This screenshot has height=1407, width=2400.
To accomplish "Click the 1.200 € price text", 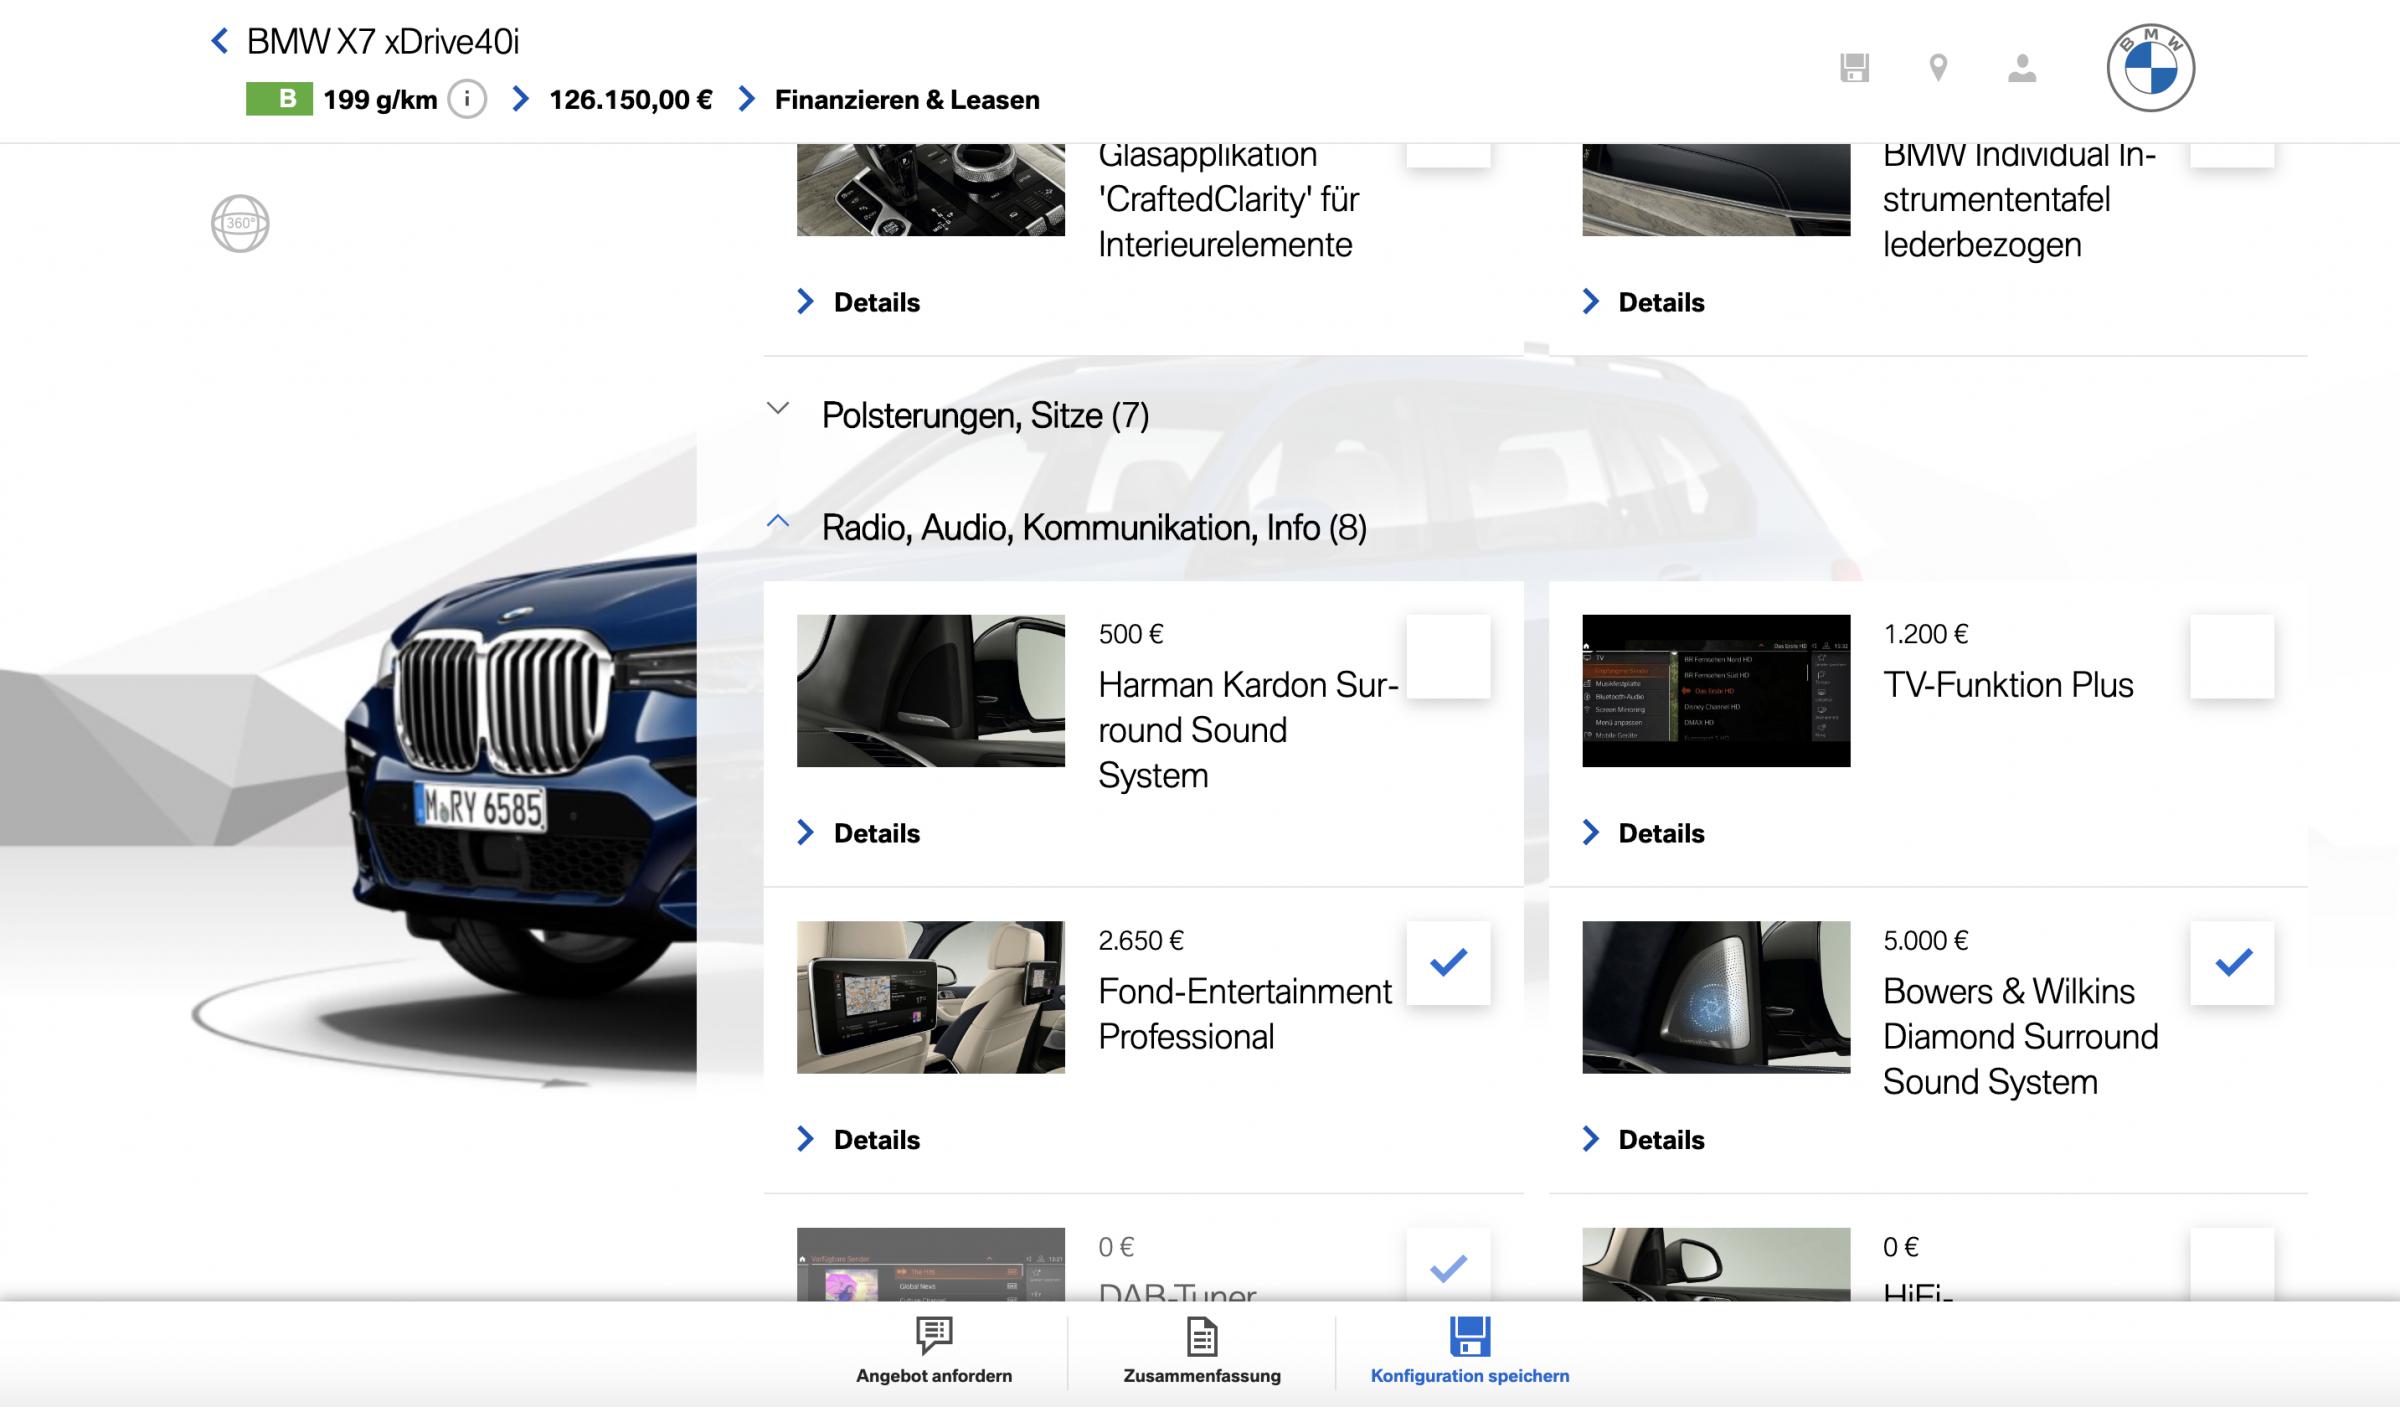I will click(x=1926, y=634).
